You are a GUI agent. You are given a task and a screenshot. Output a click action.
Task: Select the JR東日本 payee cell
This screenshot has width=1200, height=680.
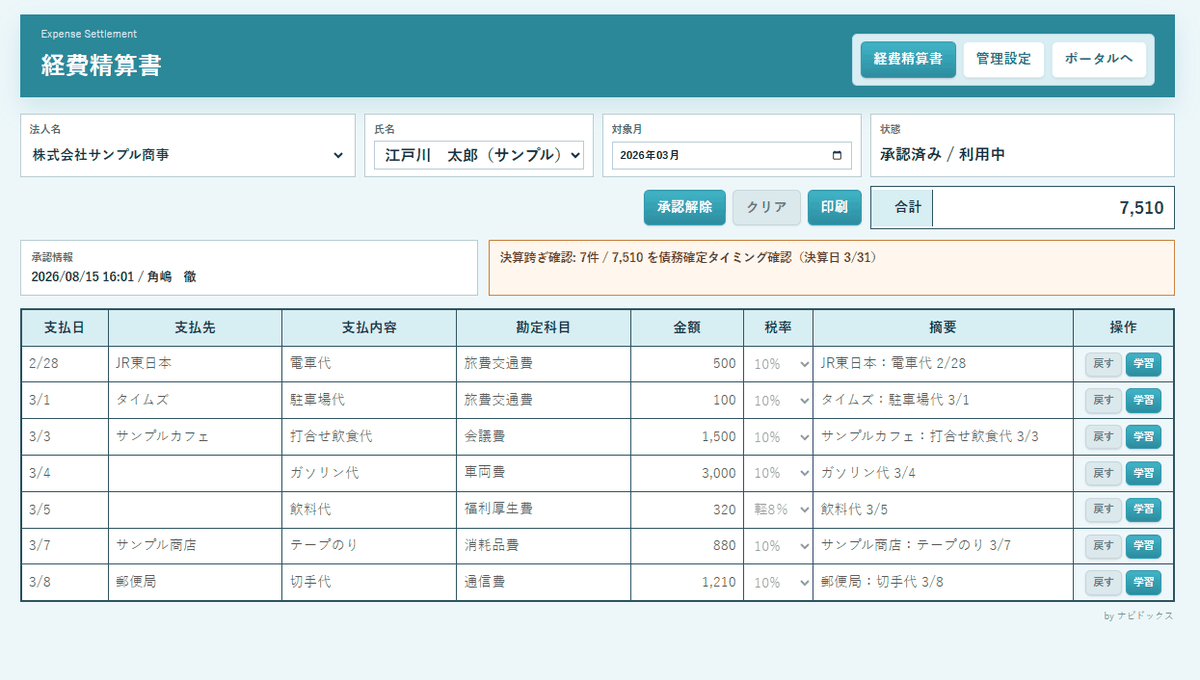[x=195, y=364]
